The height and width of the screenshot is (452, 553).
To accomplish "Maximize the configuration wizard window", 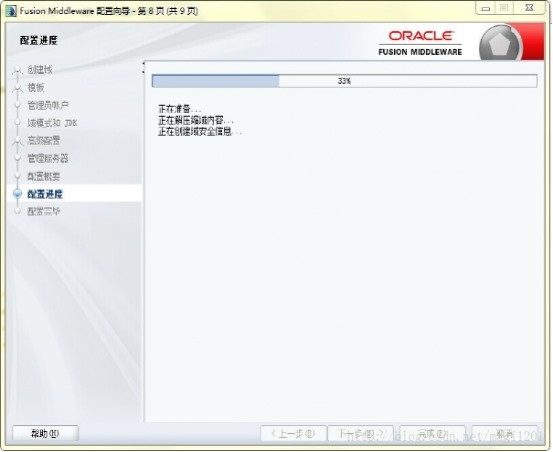I will click(x=505, y=8).
